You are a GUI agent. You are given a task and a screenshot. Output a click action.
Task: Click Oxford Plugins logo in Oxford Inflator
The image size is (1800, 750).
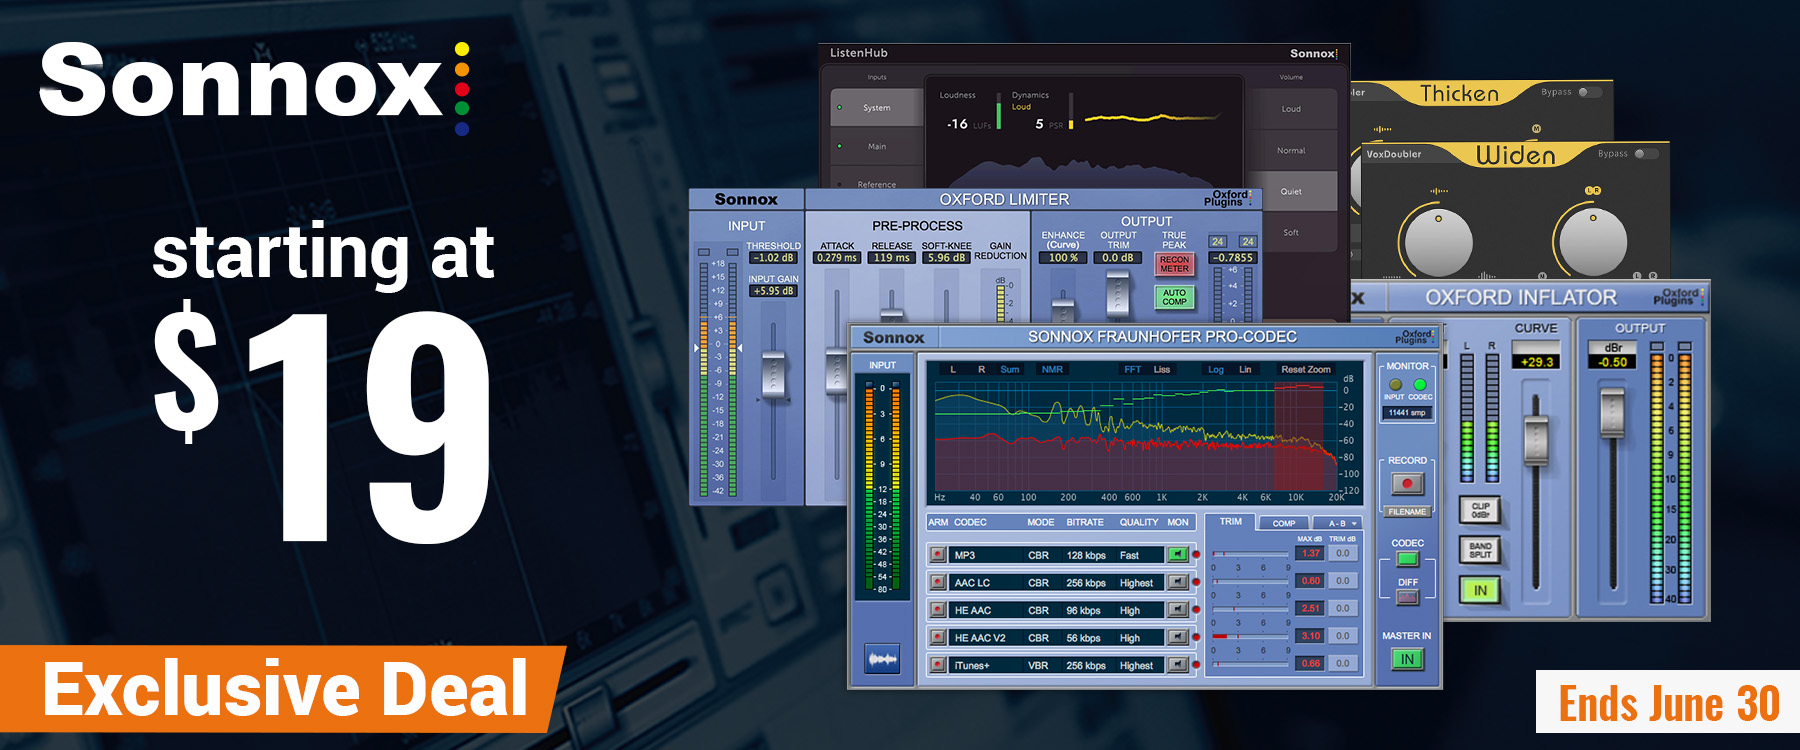pos(1678,298)
